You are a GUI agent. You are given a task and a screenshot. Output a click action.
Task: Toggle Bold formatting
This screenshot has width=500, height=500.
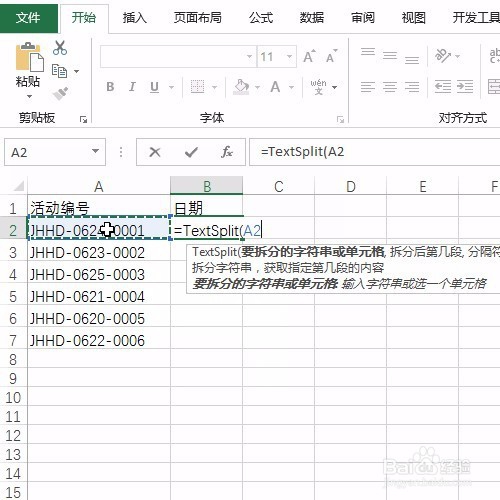click(x=110, y=87)
